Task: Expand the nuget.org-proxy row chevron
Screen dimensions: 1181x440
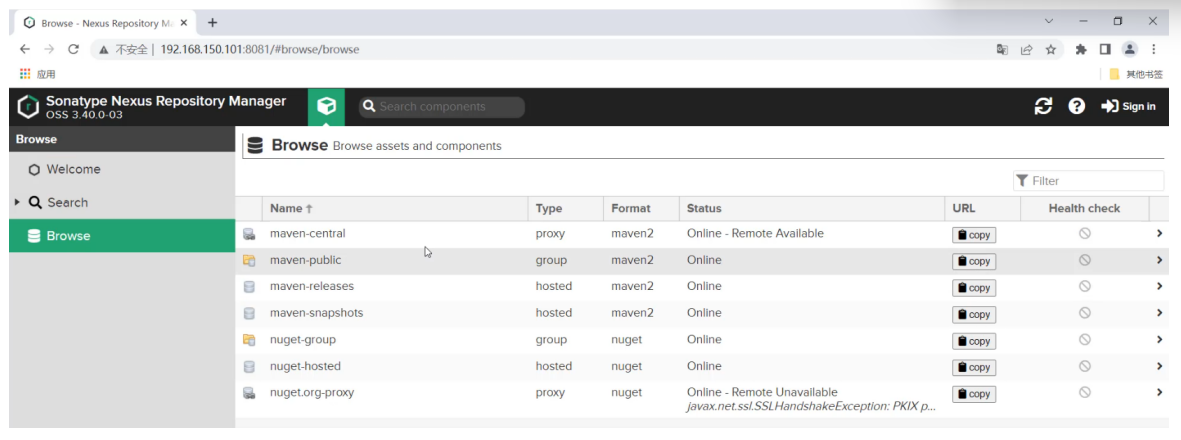Action: (x=1160, y=393)
